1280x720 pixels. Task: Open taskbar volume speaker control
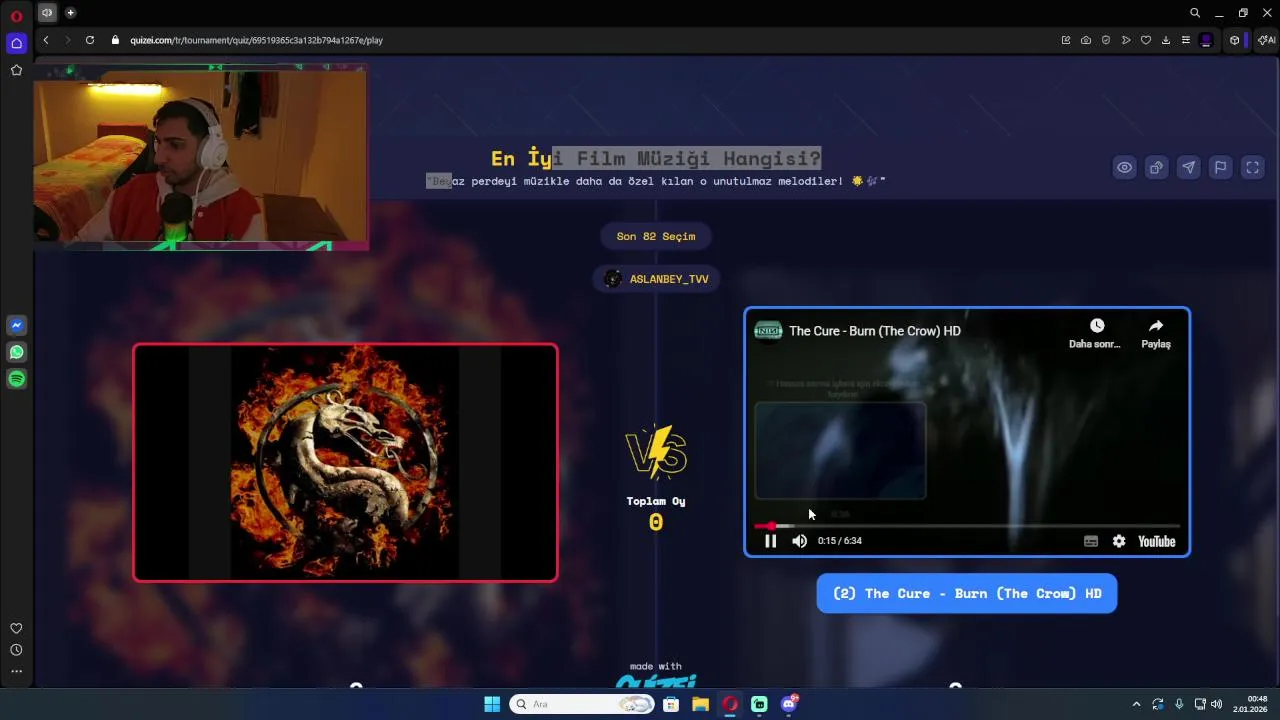(1217, 704)
